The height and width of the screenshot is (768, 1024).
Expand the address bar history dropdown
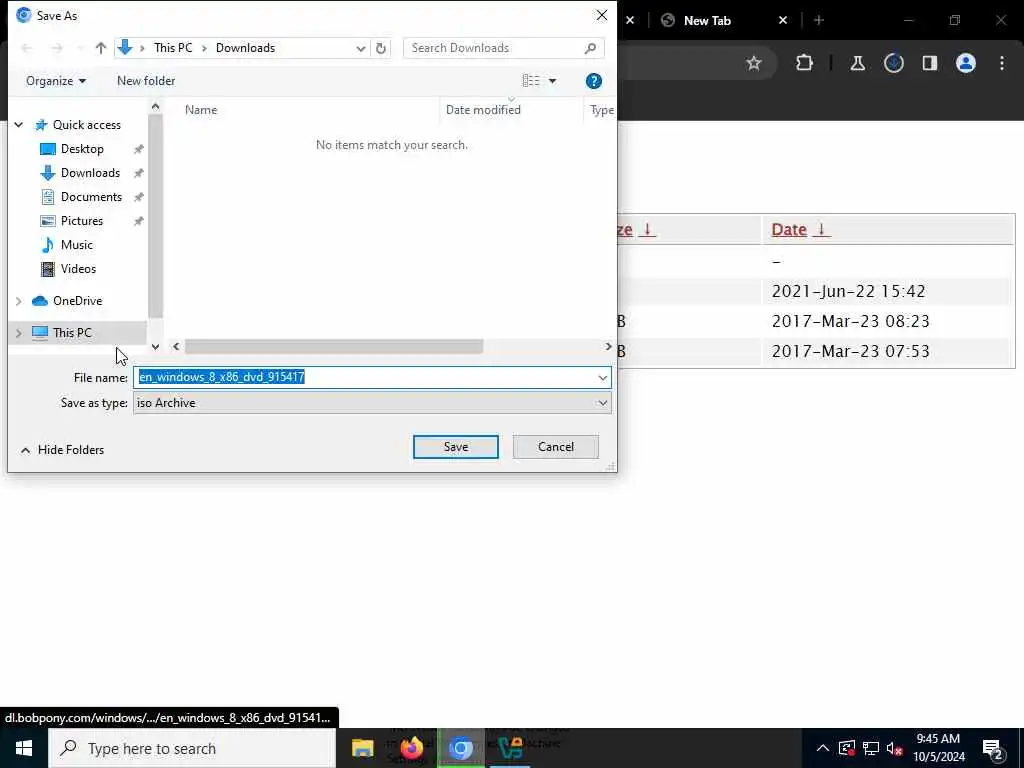pos(360,48)
